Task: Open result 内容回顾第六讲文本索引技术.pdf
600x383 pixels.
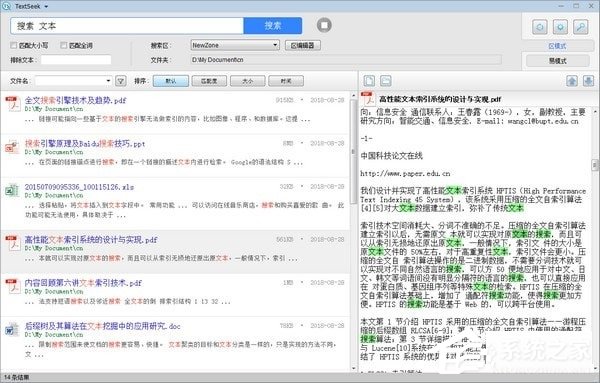Action: coord(83,283)
